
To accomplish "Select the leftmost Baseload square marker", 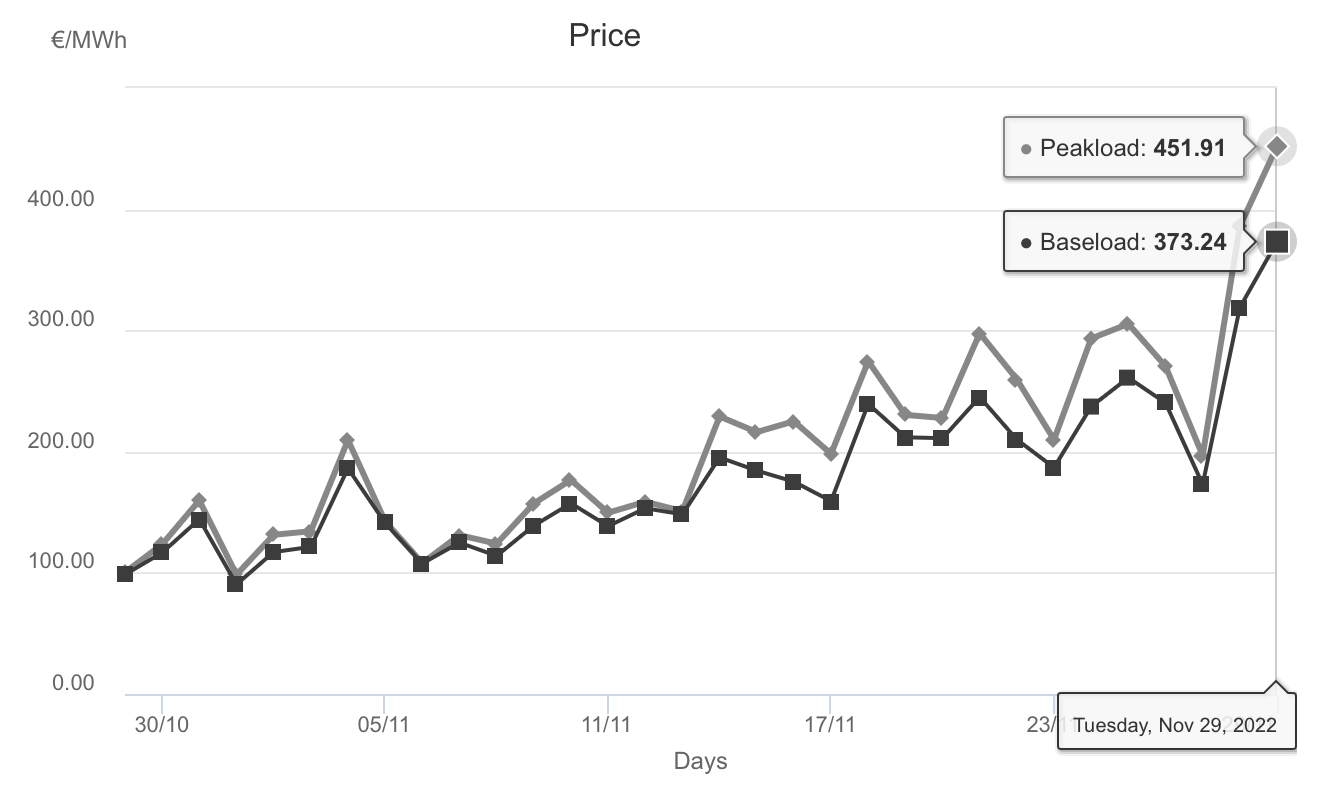I will (x=125, y=574).
